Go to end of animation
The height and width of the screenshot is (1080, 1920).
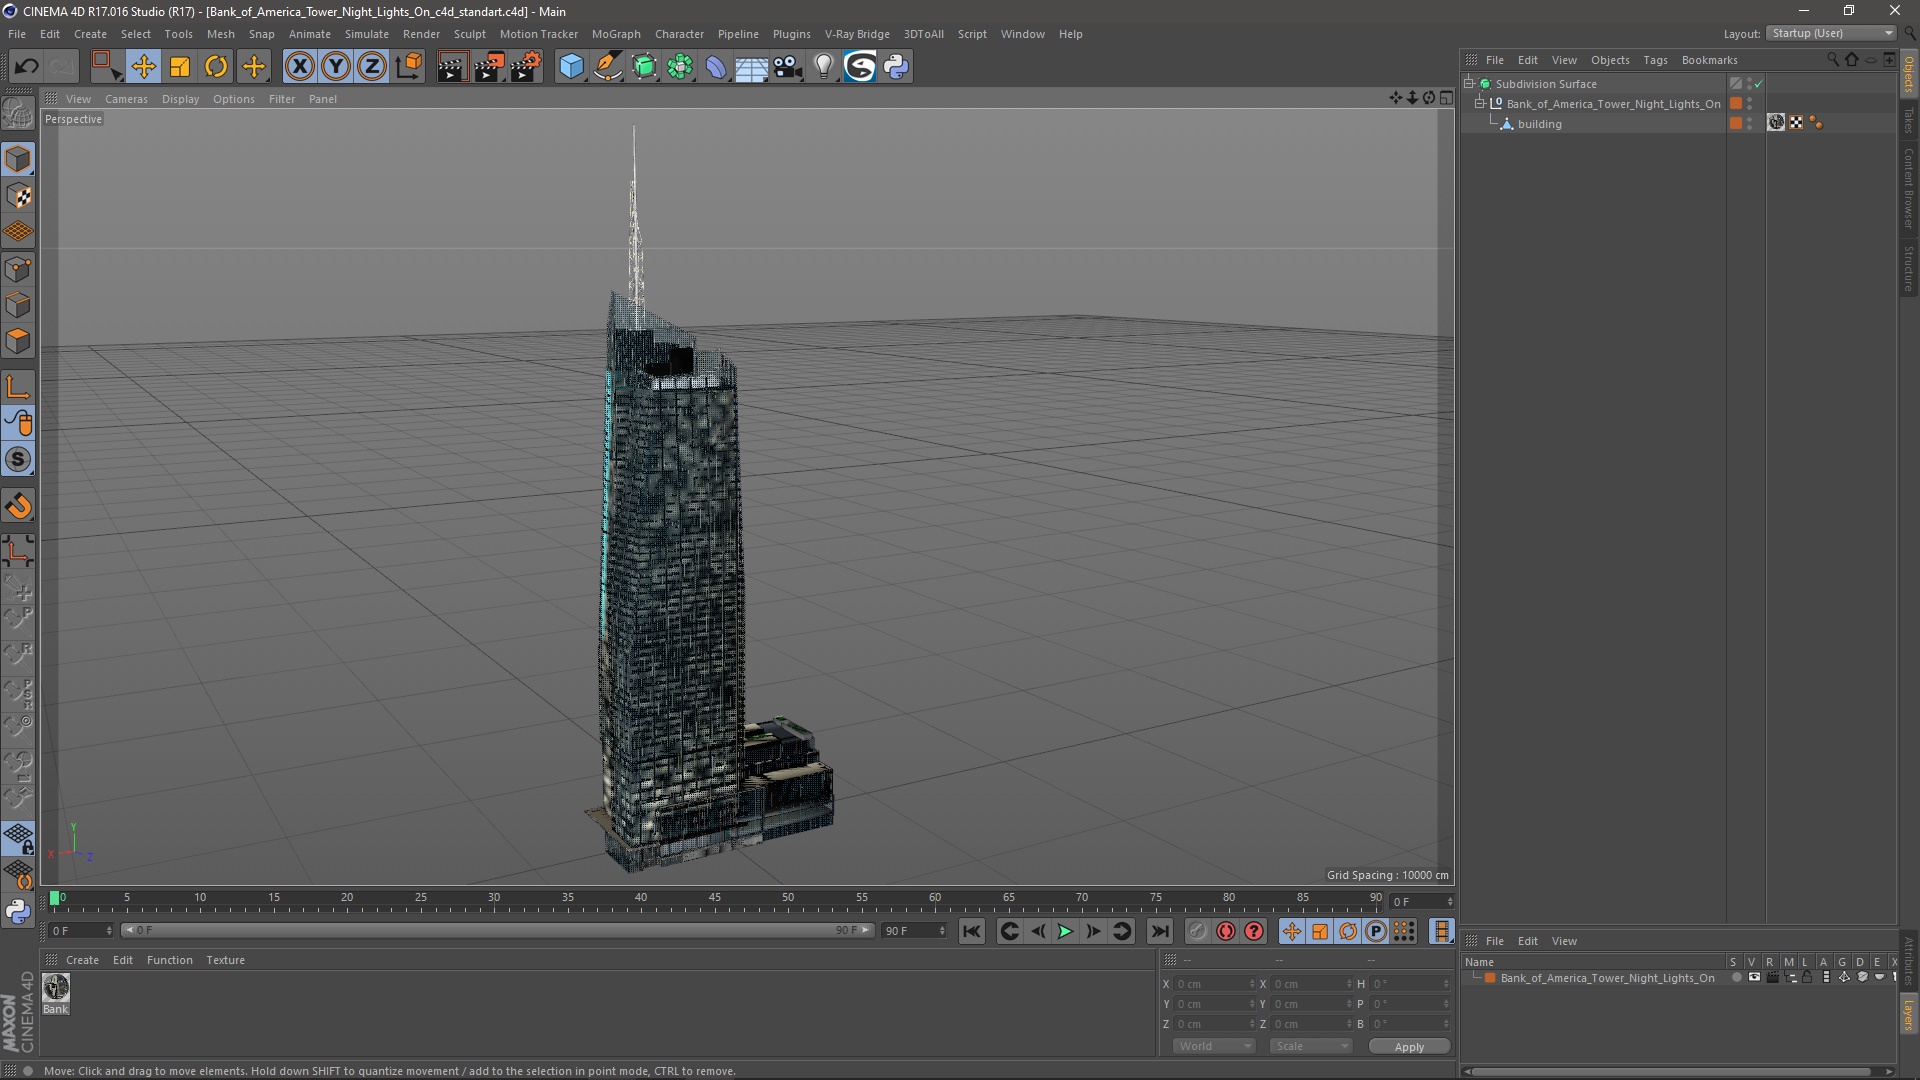[1159, 931]
